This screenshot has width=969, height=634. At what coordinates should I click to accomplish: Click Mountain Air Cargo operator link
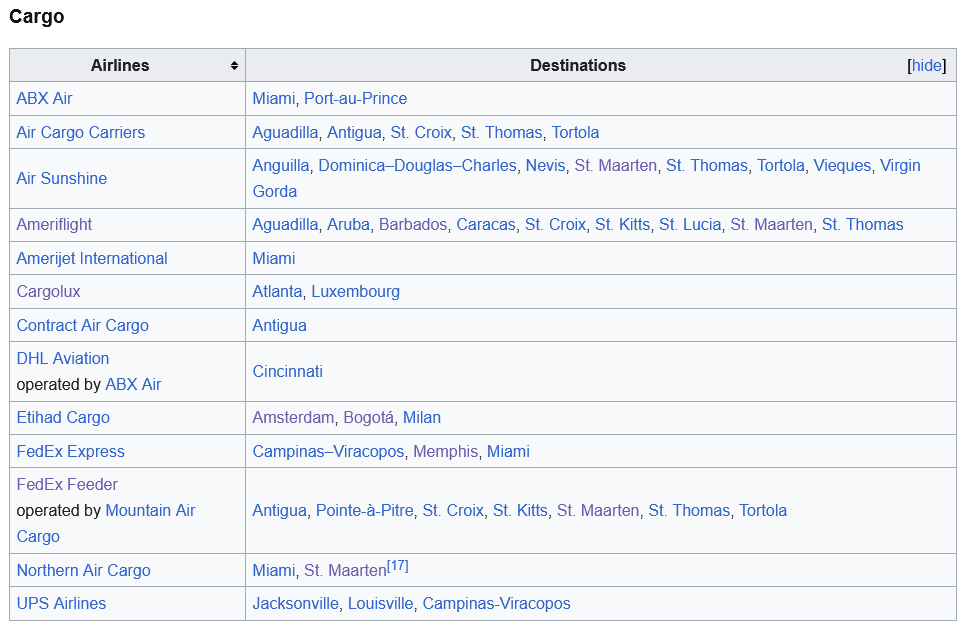[150, 511]
